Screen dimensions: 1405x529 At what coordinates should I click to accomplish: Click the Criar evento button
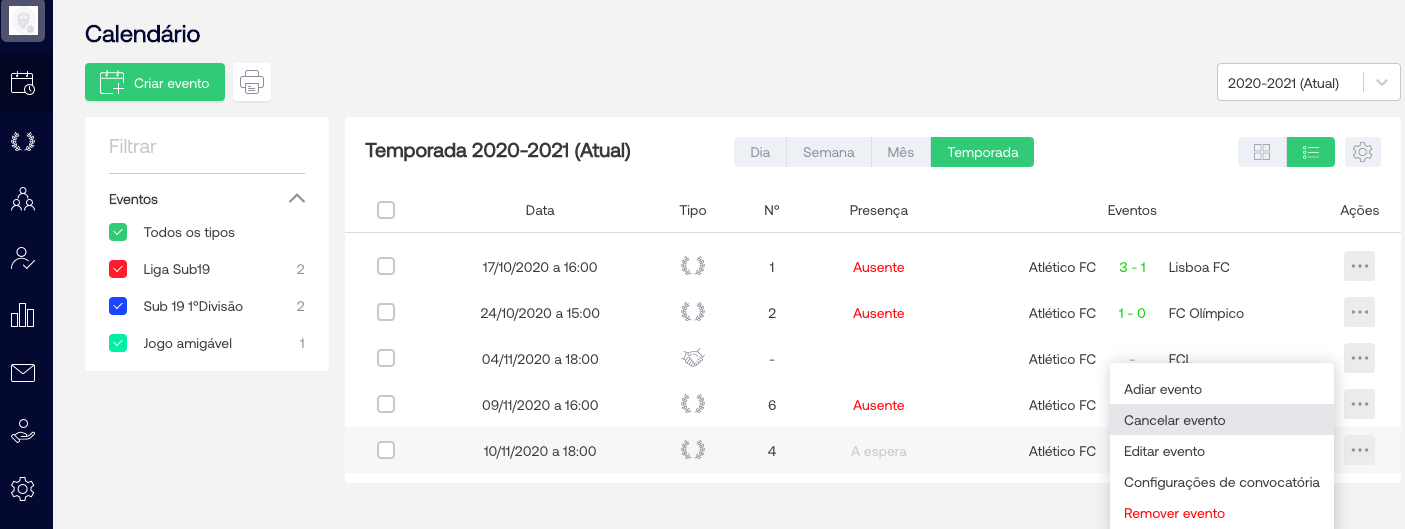(155, 83)
